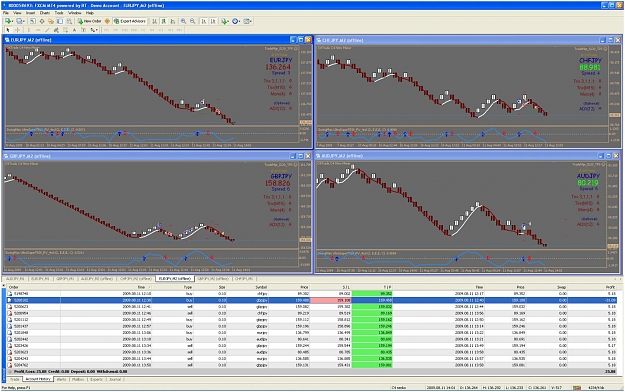Open the Help menu
This screenshot has width=625, height=392.
tap(89, 13)
